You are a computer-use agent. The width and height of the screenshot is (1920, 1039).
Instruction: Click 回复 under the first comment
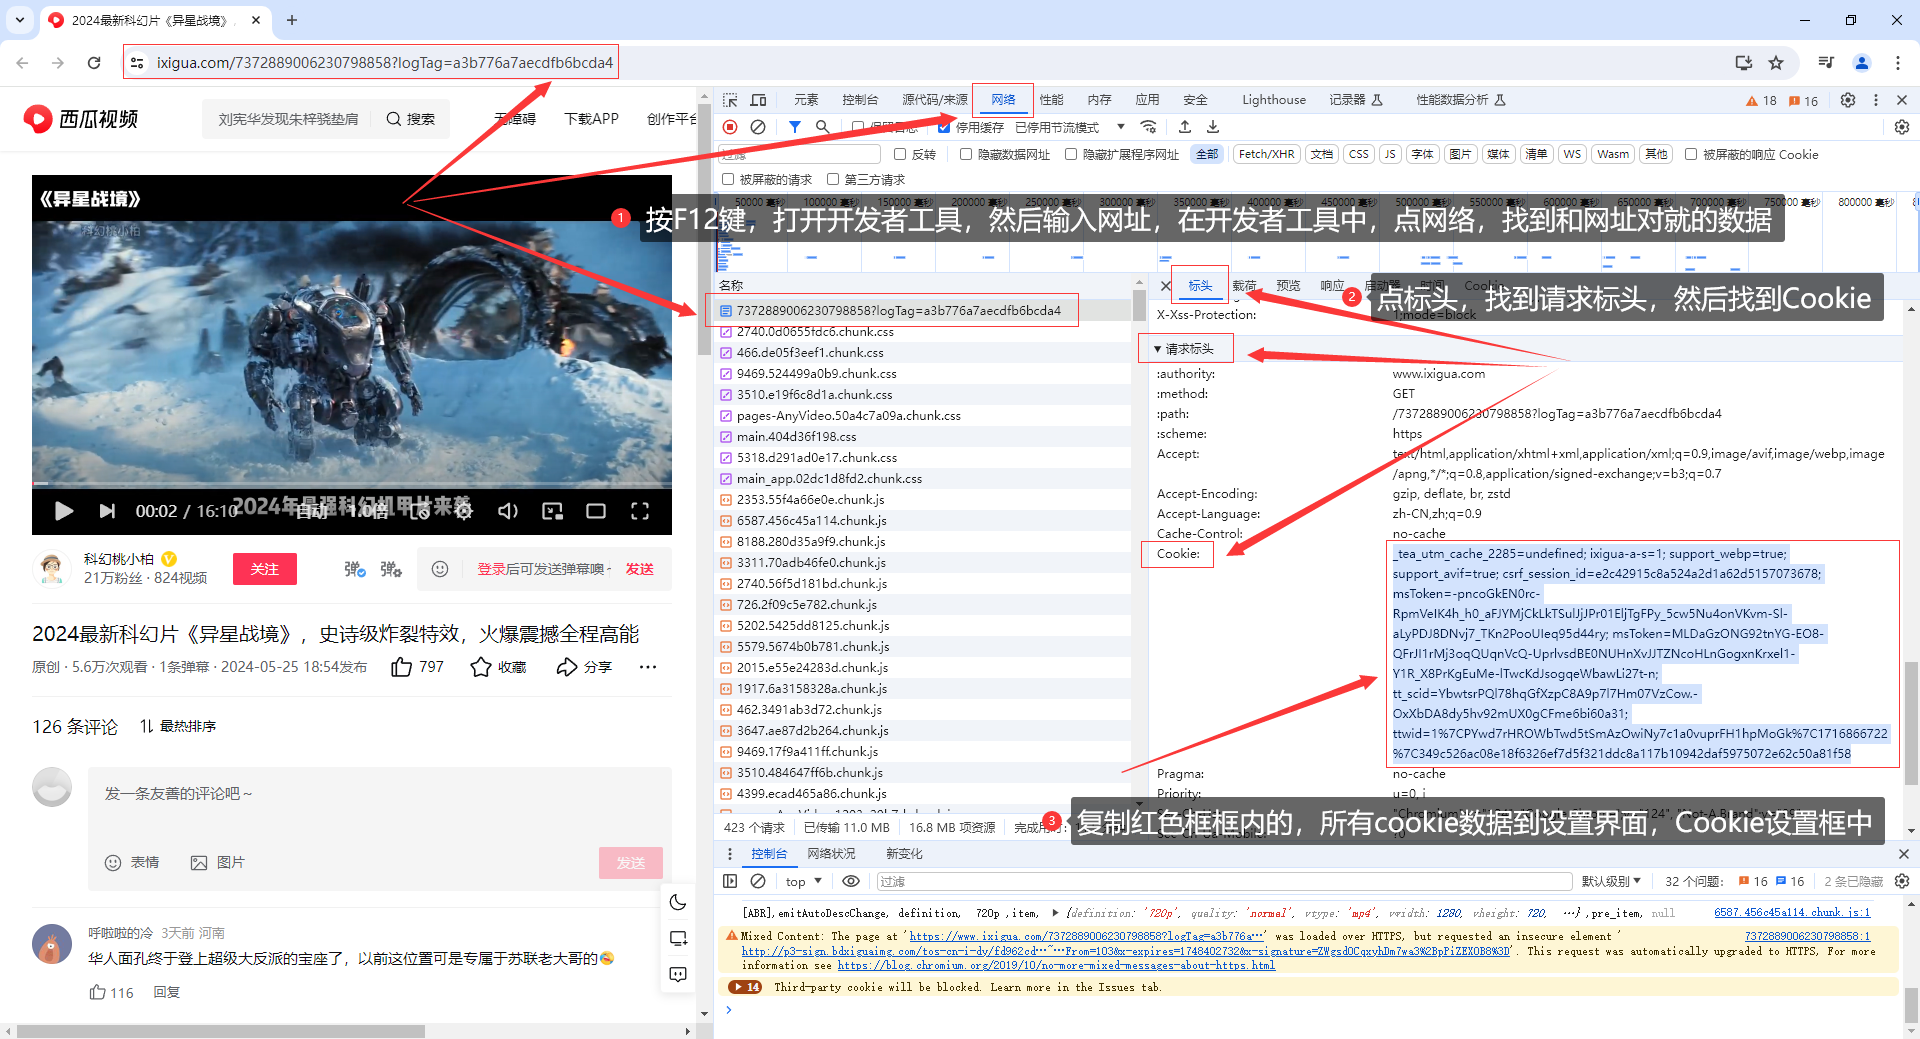167,992
